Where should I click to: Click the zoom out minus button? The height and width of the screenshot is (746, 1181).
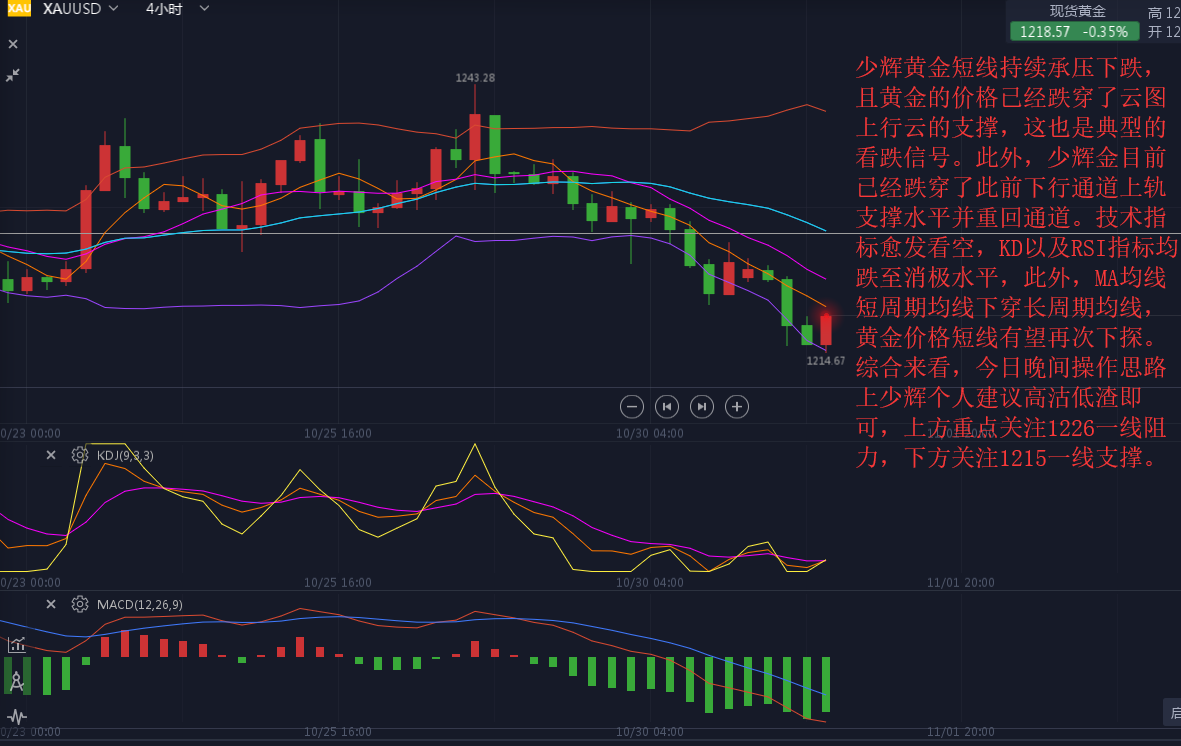click(631, 406)
